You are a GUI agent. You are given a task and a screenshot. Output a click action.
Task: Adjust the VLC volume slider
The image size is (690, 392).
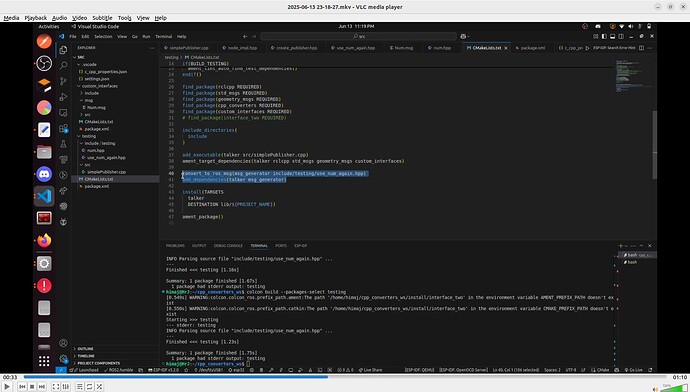click(674, 388)
